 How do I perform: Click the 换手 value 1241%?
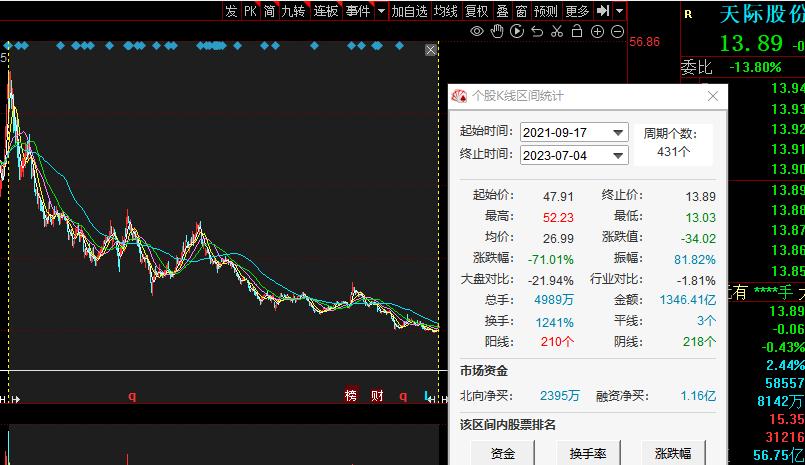tap(554, 322)
